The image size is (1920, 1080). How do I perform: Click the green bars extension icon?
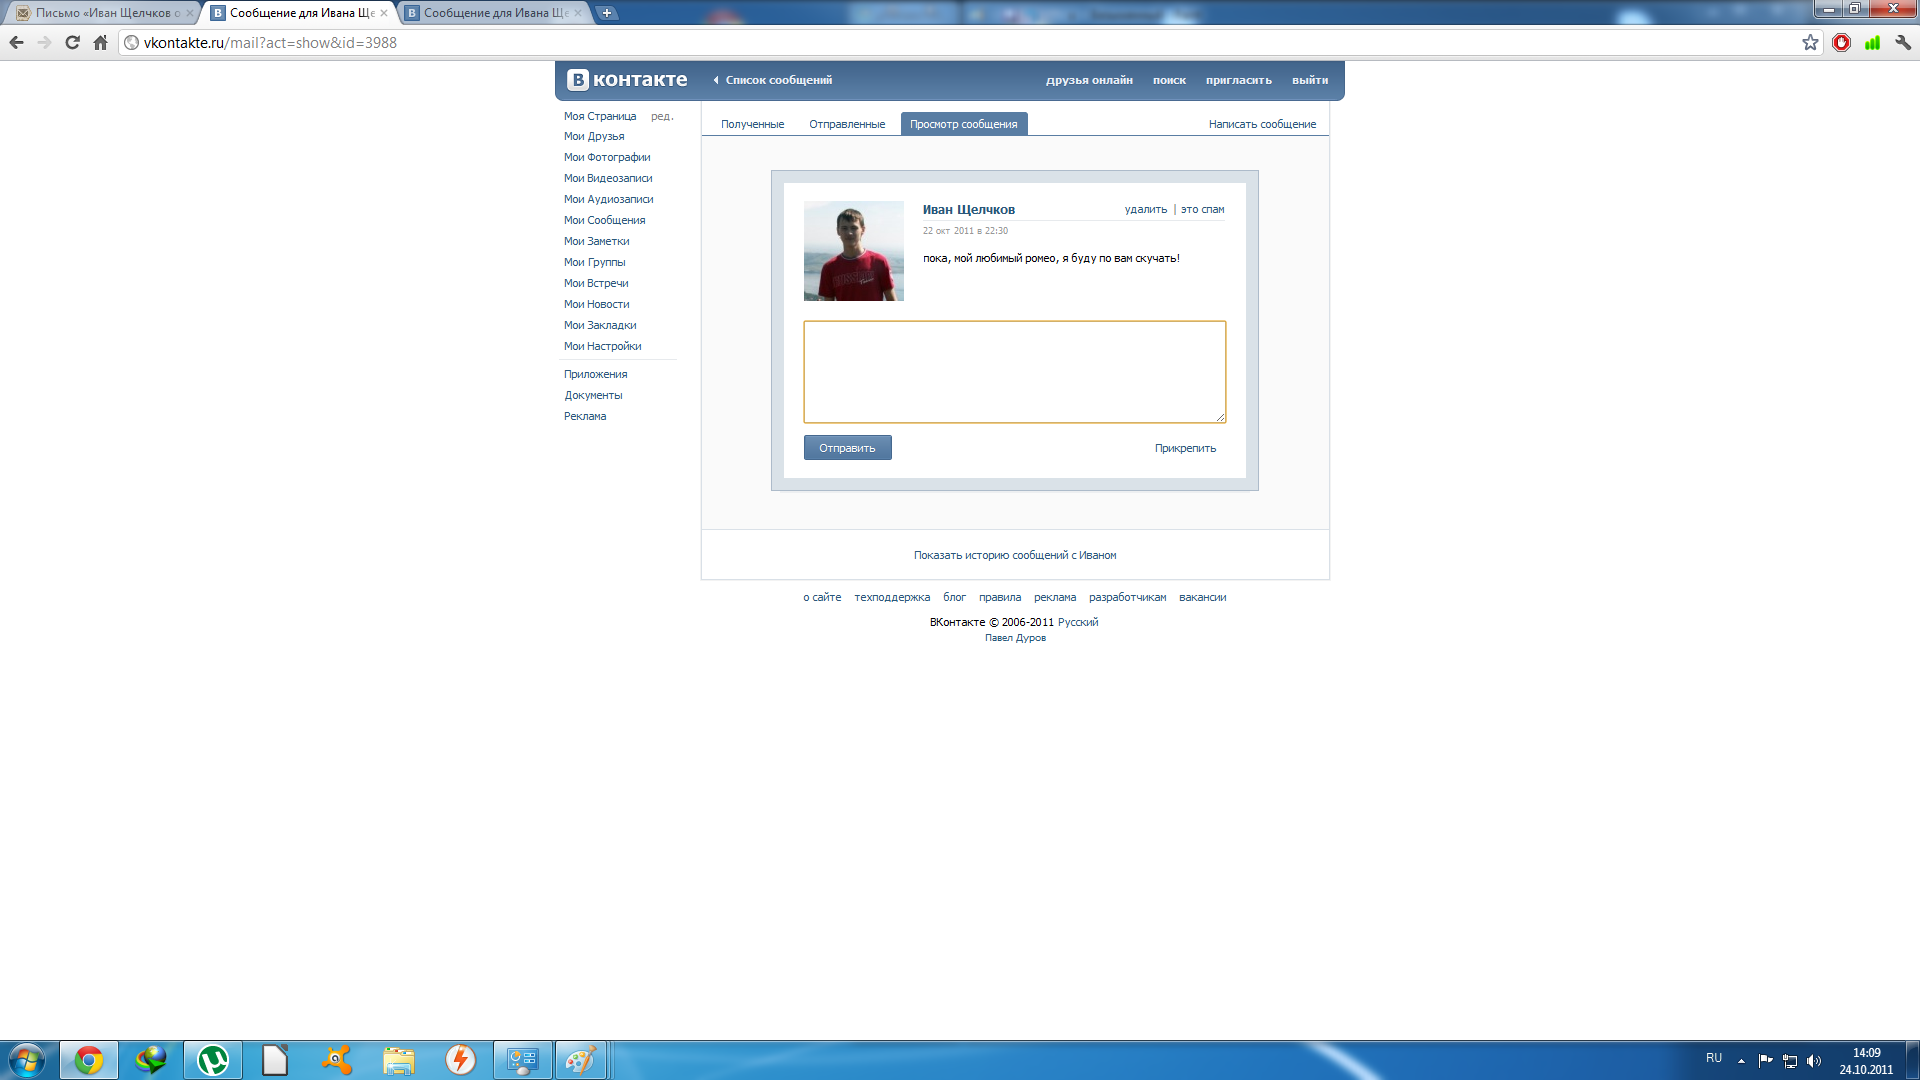(1872, 43)
